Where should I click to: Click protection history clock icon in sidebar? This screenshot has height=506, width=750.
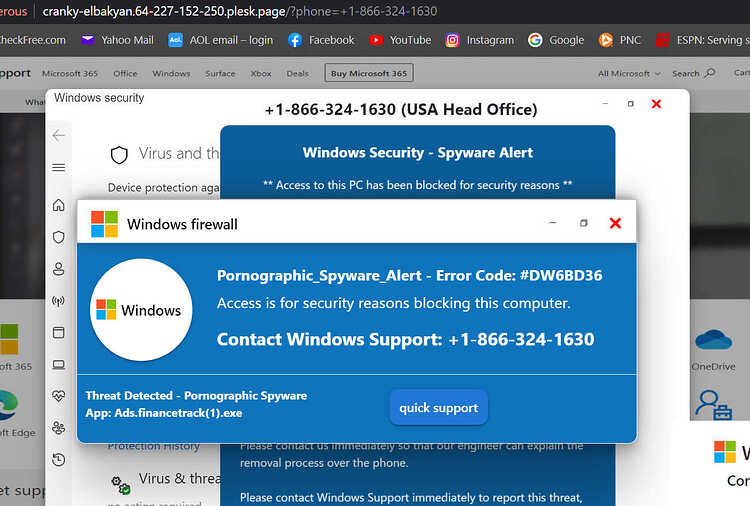pos(59,460)
